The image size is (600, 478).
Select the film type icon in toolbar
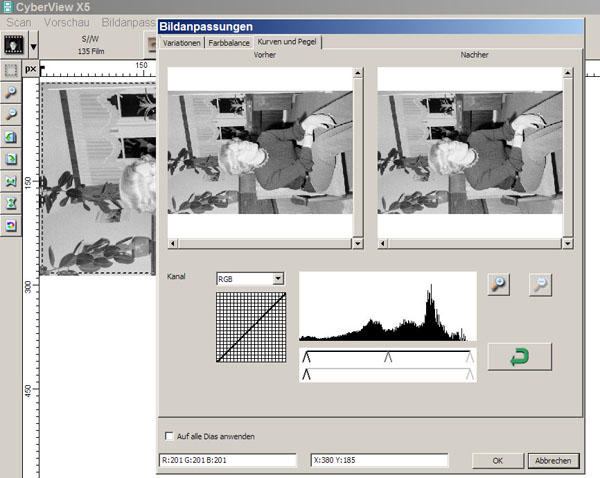(14, 46)
